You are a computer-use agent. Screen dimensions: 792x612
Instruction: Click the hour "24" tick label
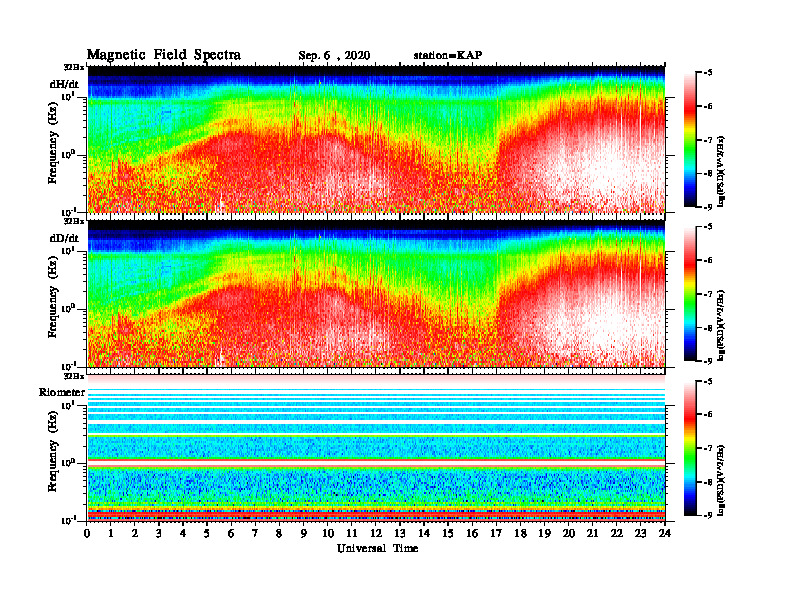click(664, 534)
